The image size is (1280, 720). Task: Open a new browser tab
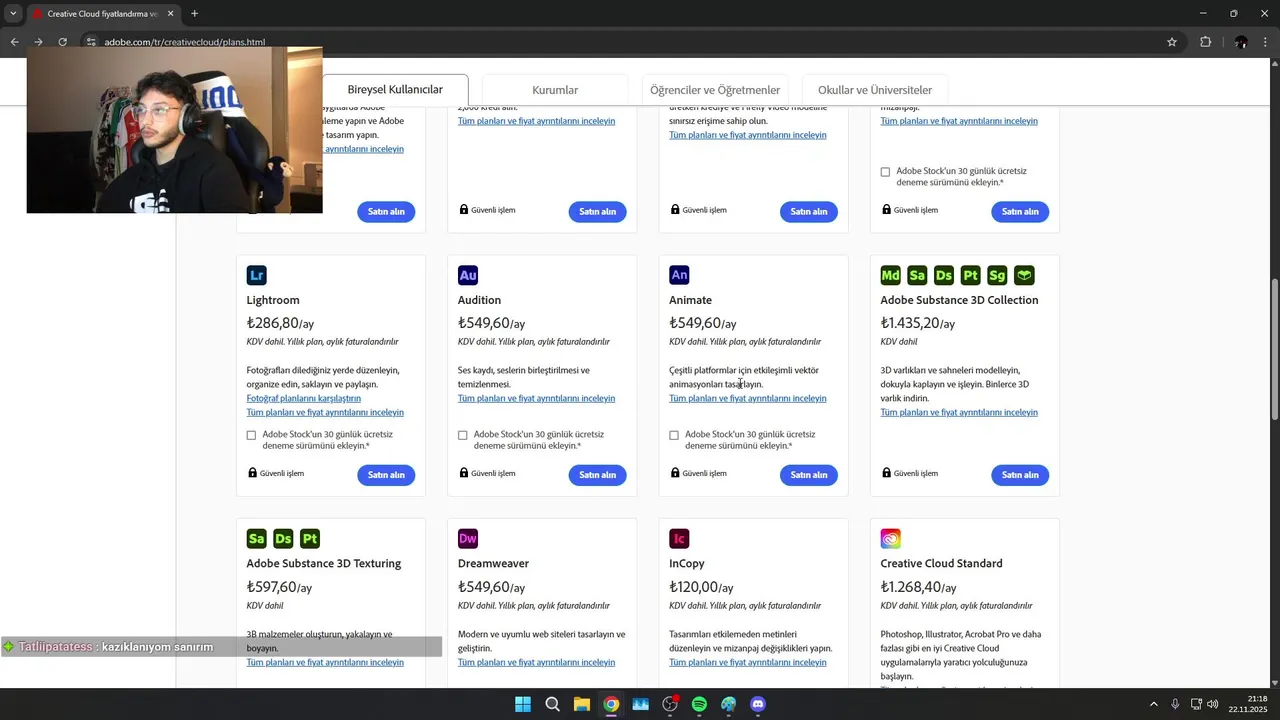tap(194, 14)
